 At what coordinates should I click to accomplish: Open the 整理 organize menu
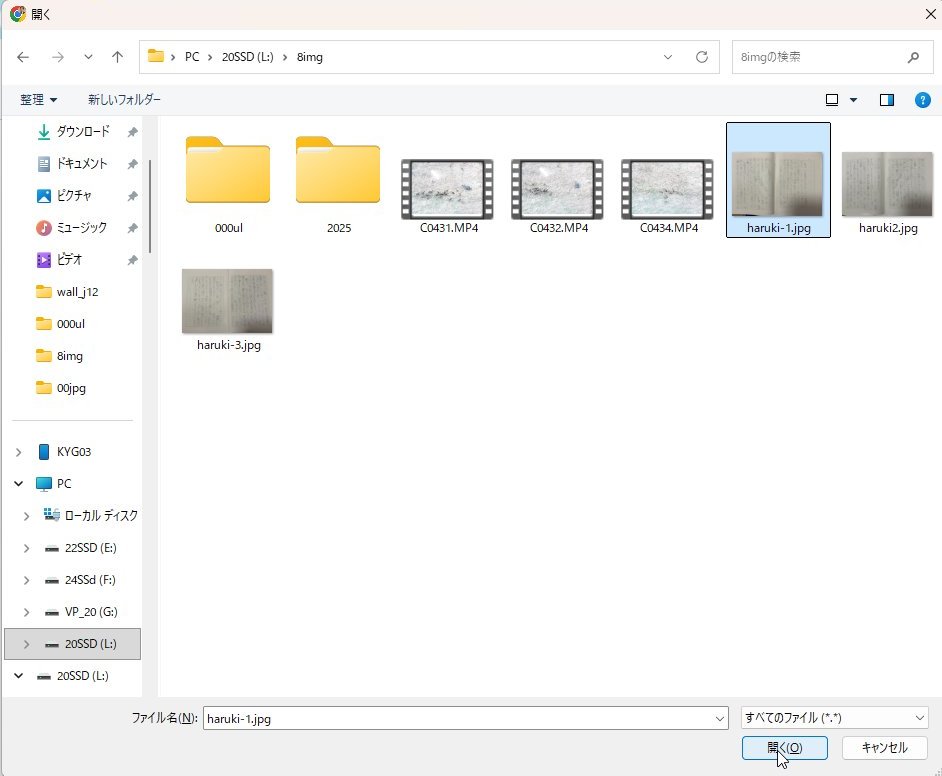(x=39, y=100)
